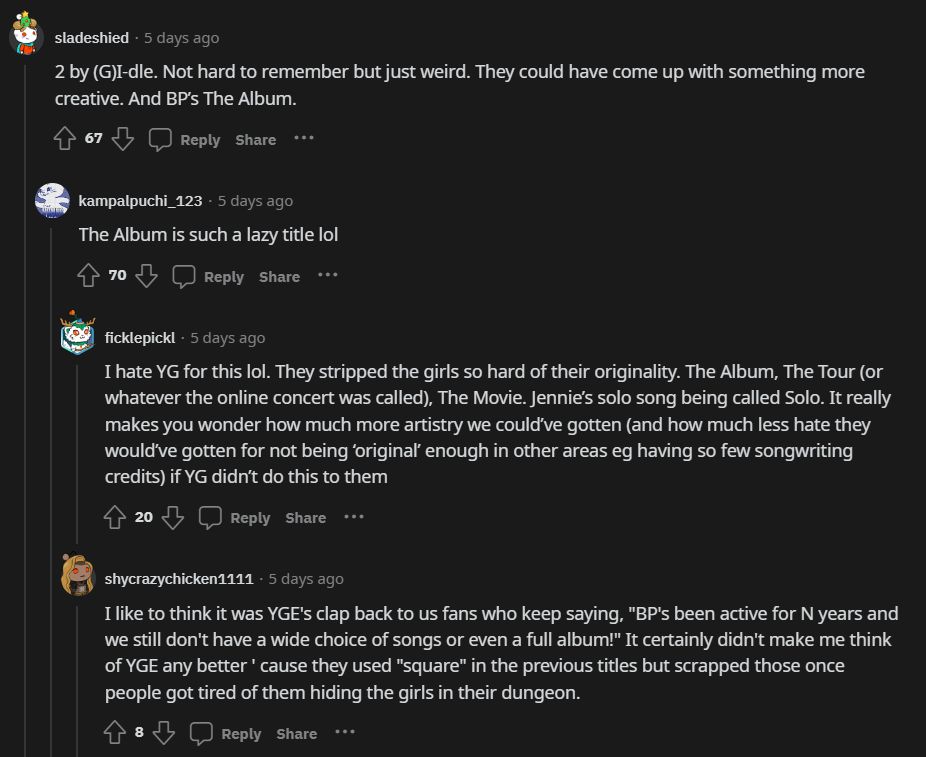Click ficklepickl's avatar image
The height and width of the screenshot is (757, 926).
(78, 335)
